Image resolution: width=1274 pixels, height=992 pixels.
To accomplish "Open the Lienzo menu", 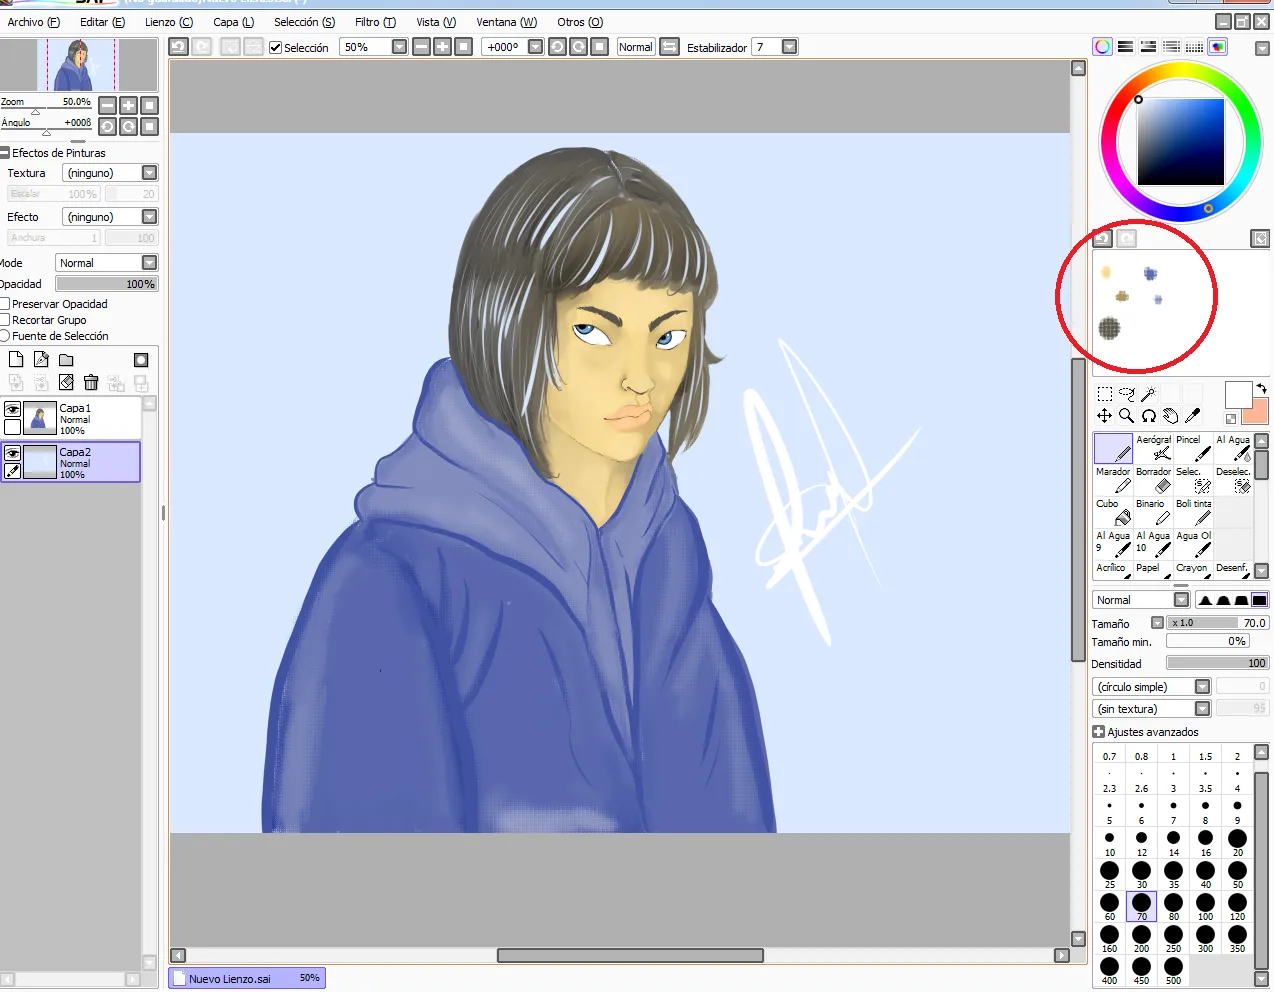I will (x=168, y=22).
